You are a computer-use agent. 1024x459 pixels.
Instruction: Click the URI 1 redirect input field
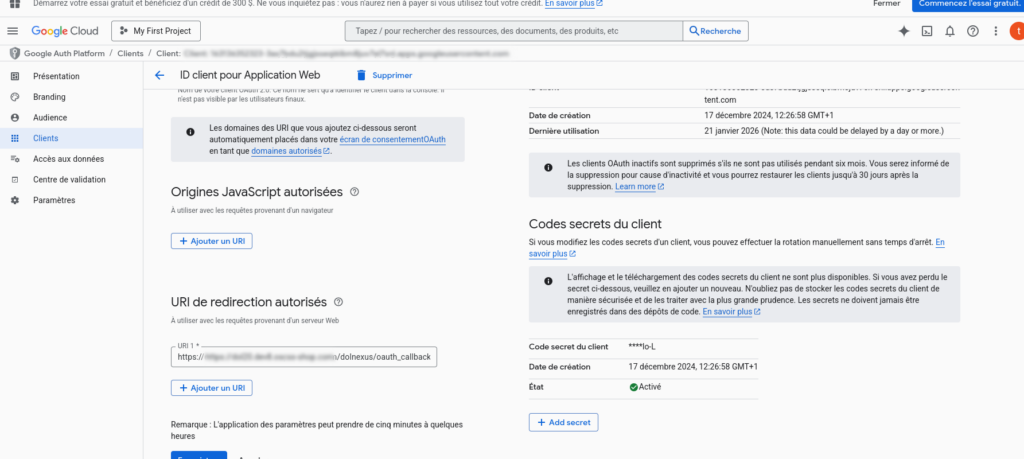pyautogui.click(x=303, y=356)
